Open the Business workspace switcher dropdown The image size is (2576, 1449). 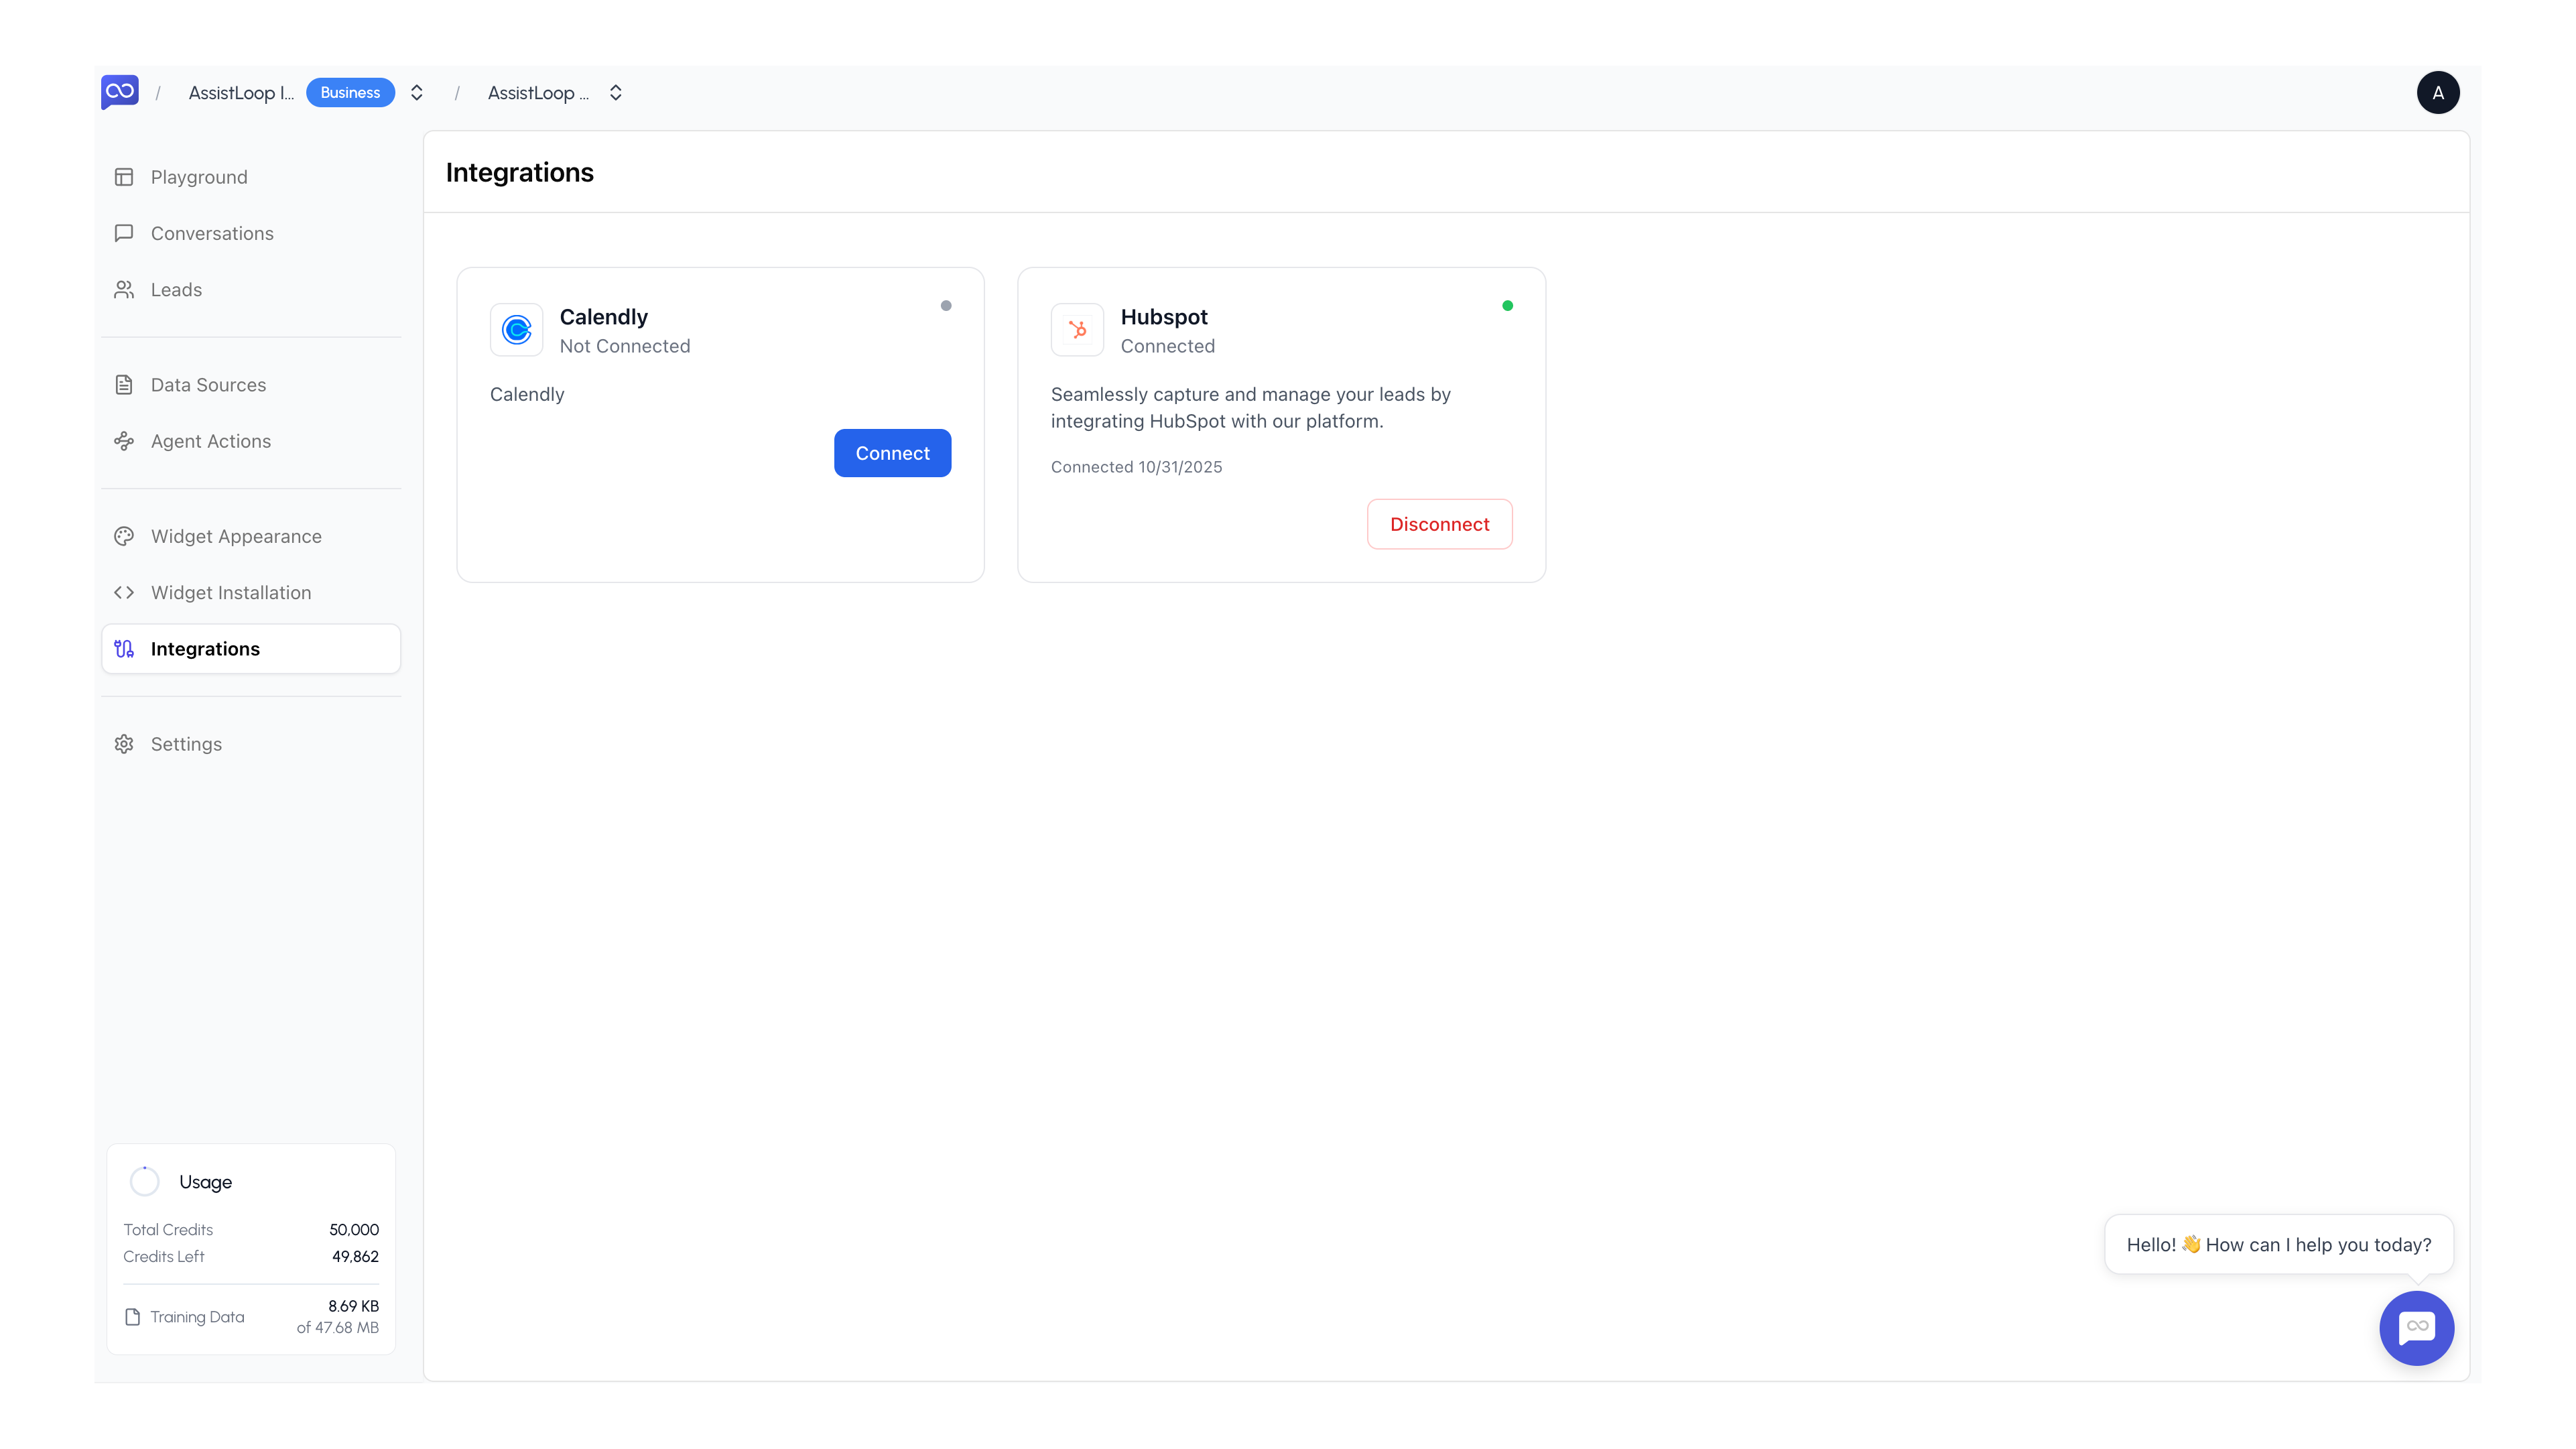pos(417,92)
